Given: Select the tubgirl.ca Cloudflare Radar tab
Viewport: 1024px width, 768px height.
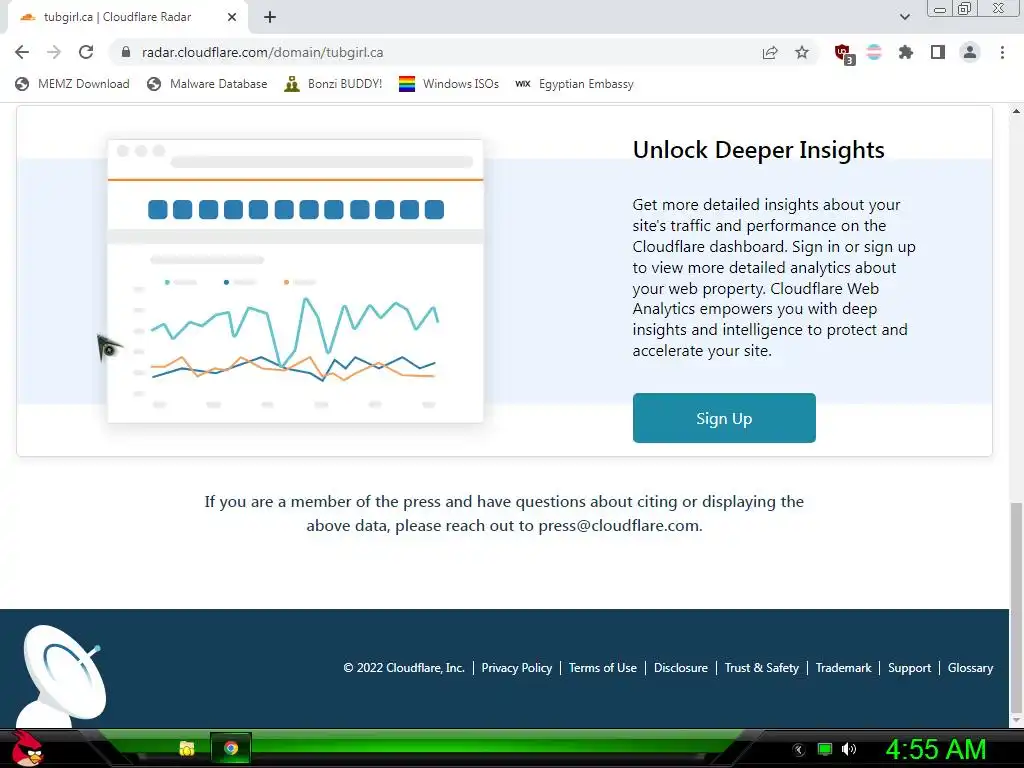Looking at the screenshot, I should [x=127, y=17].
